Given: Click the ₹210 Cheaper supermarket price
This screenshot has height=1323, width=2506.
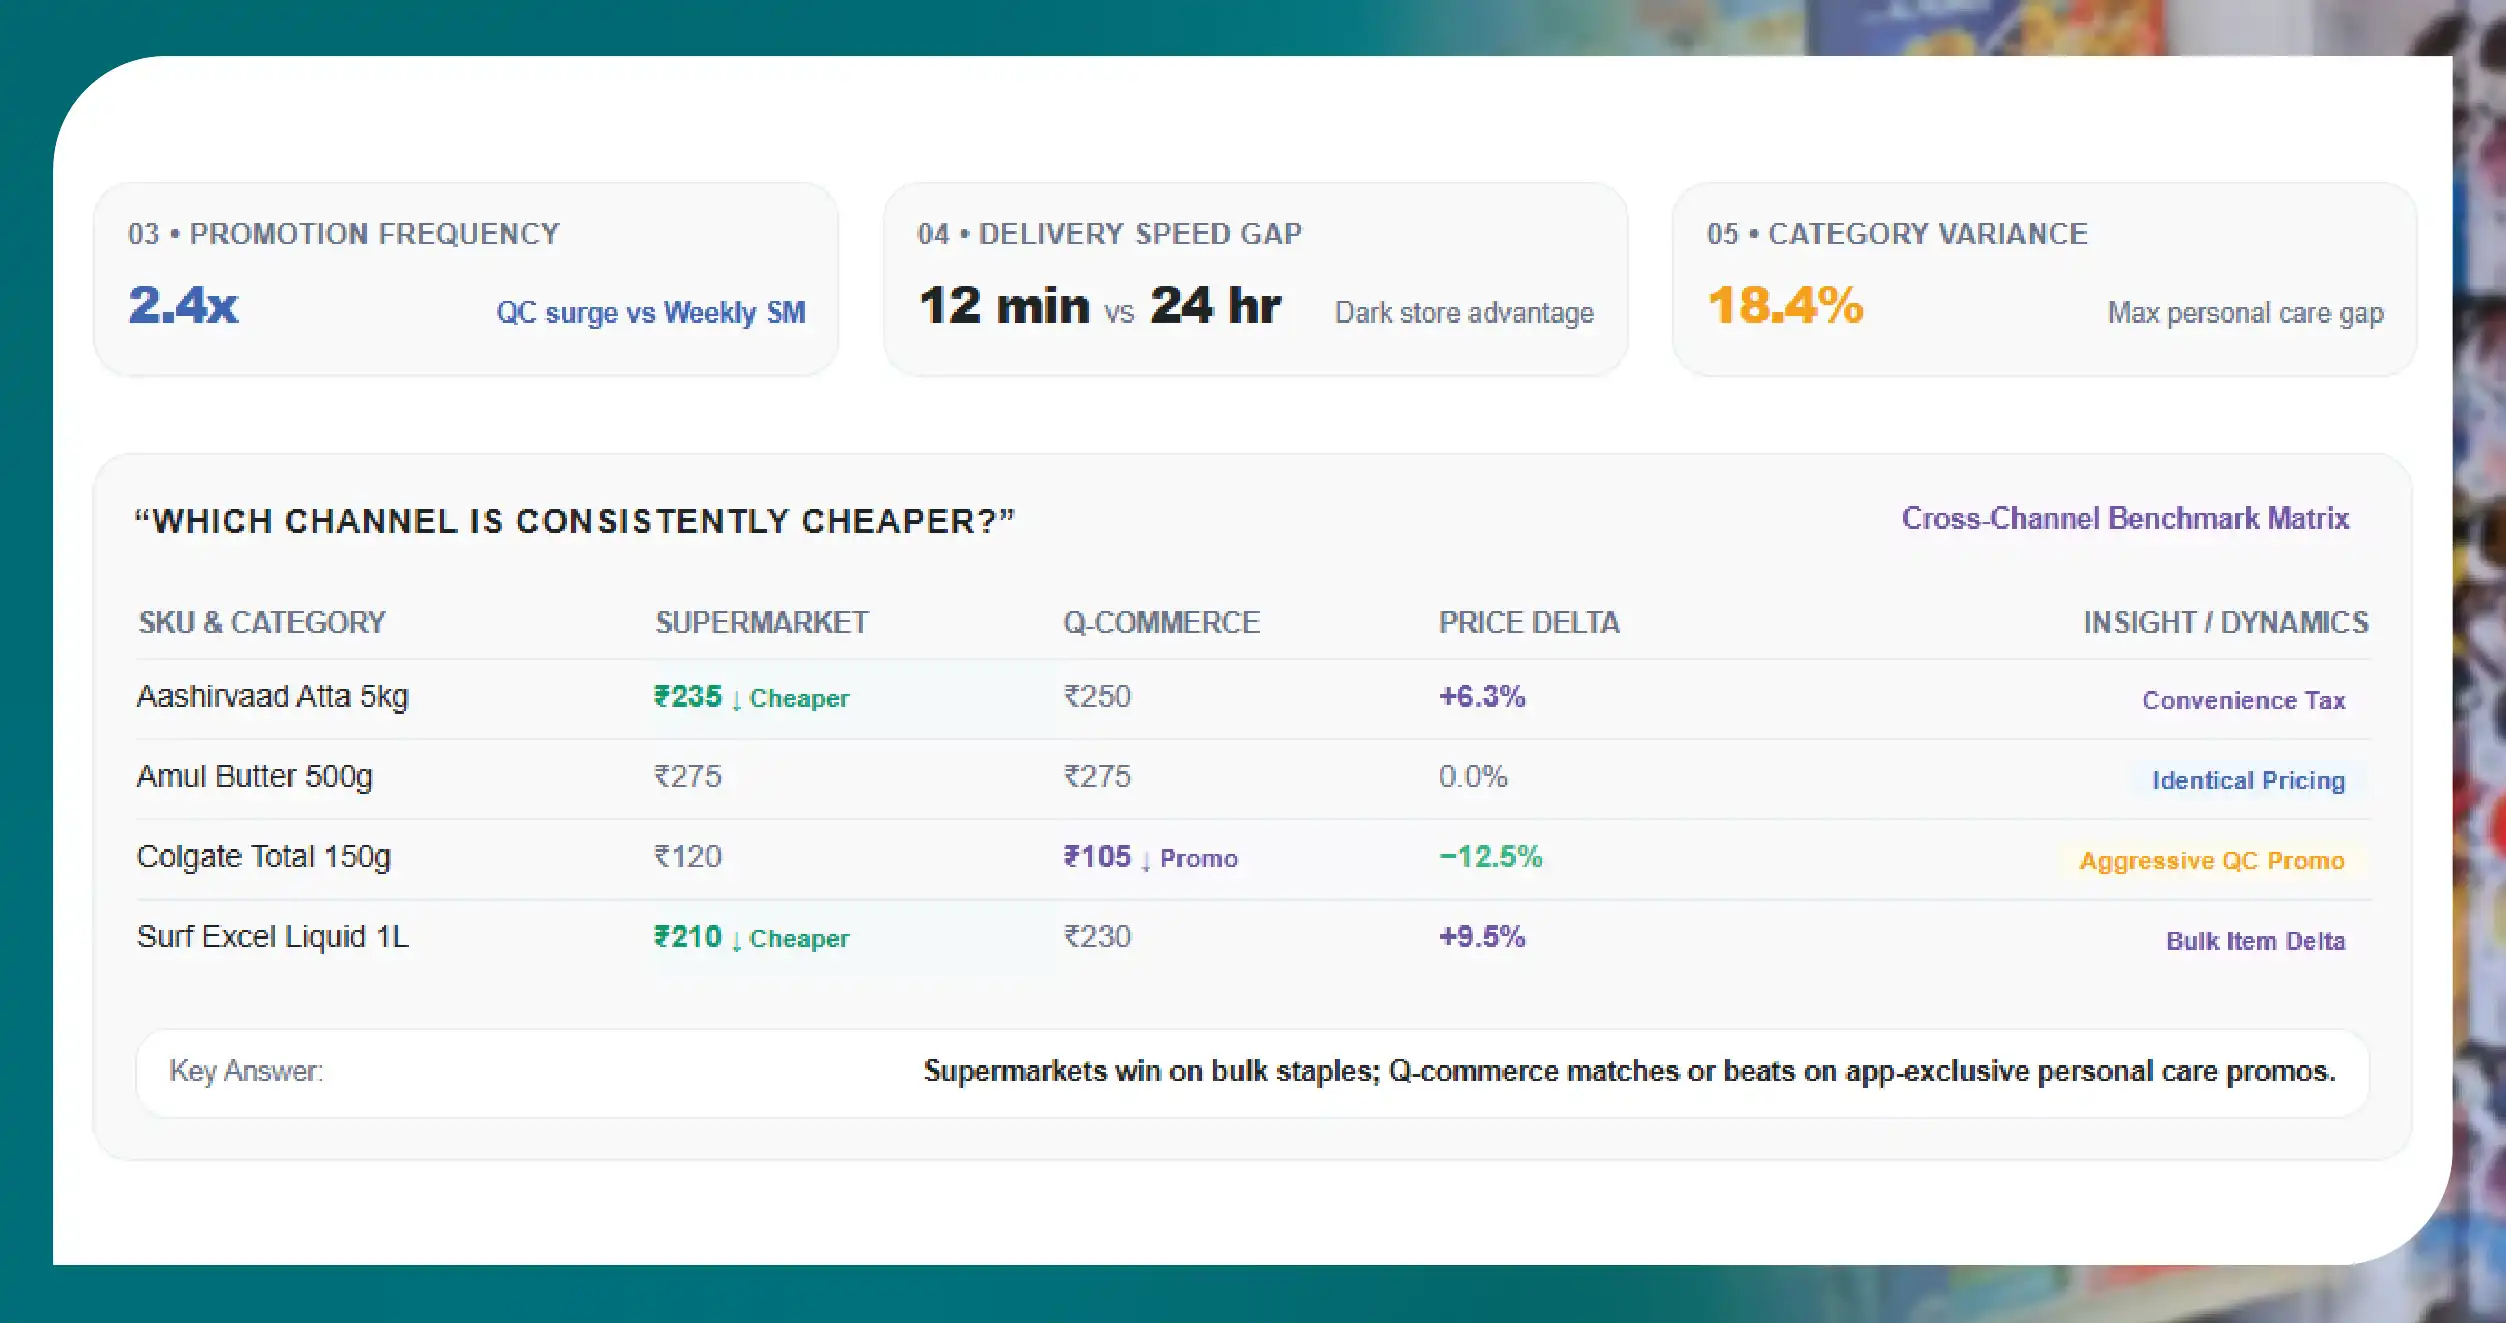Looking at the screenshot, I should (x=752, y=937).
